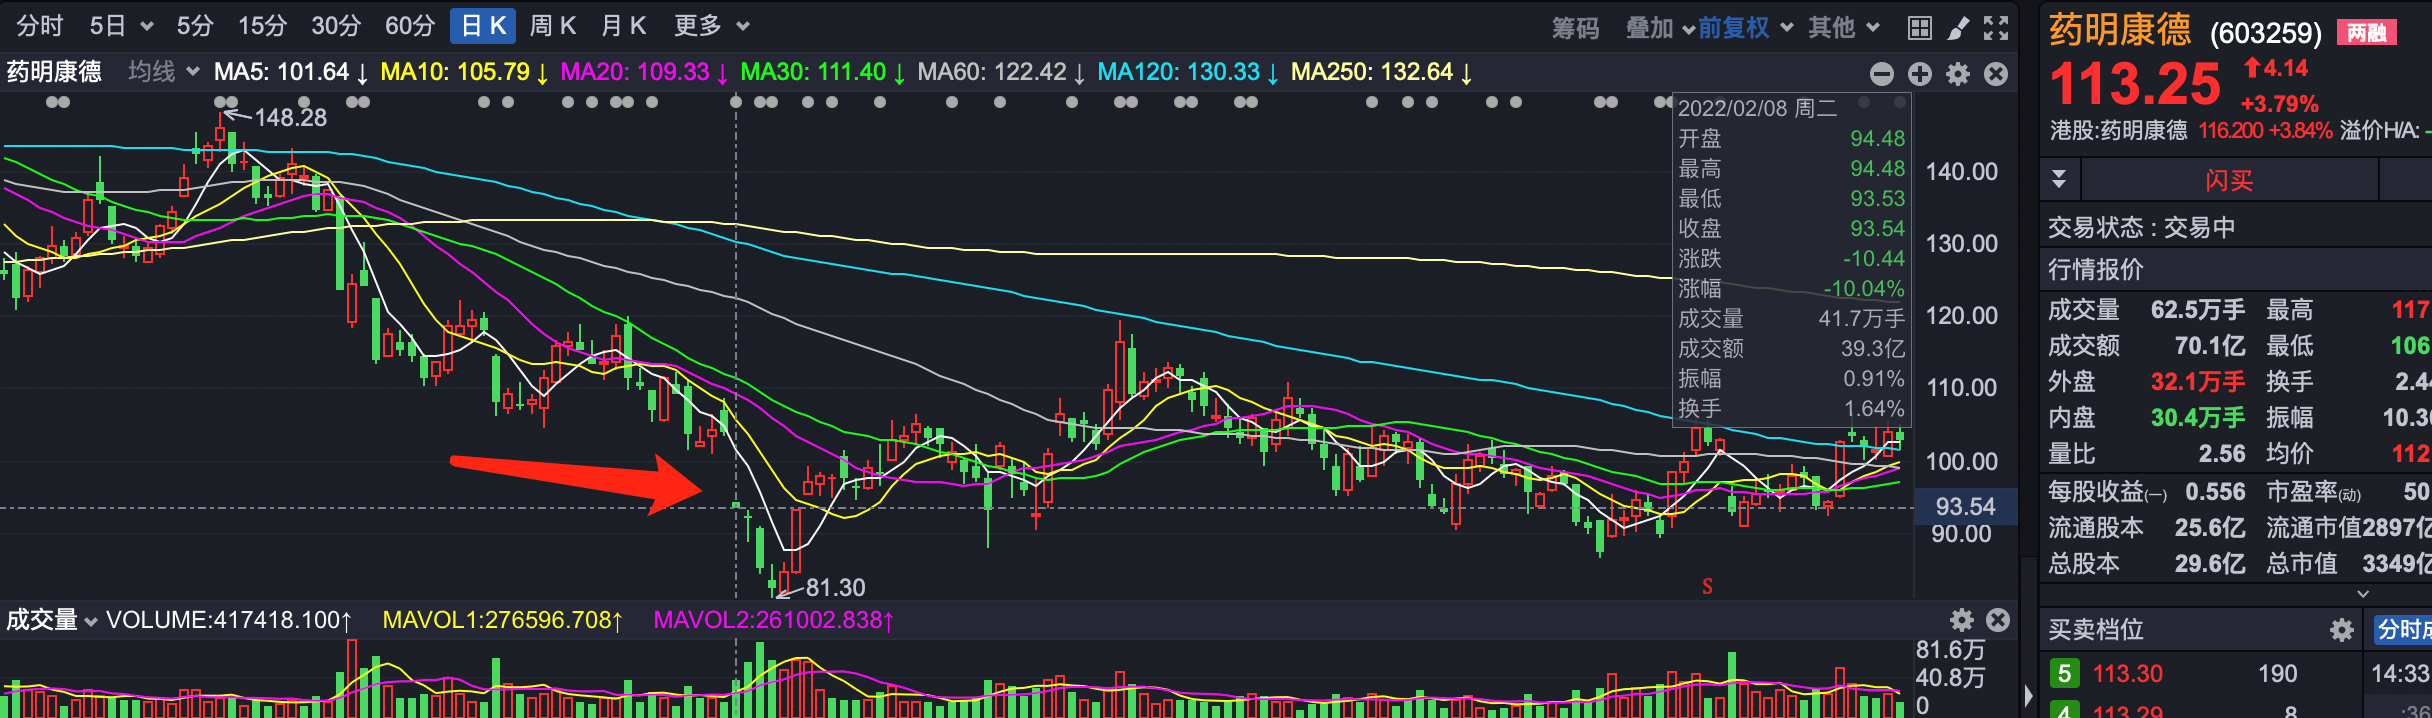Image resolution: width=2432 pixels, height=718 pixels.
Task: Select the drawing brush tool
Action: [1958, 27]
